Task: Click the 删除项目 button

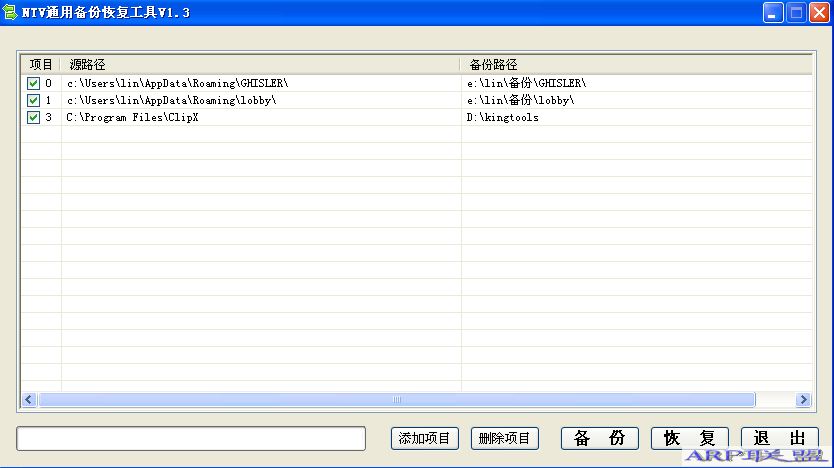Action: pyautogui.click(x=504, y=438)
